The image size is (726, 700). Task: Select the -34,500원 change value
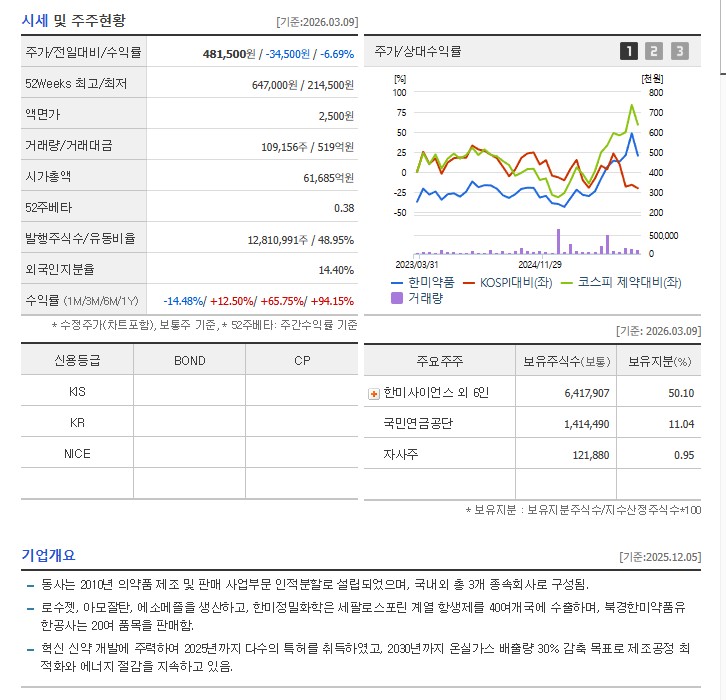pos(288,54)
